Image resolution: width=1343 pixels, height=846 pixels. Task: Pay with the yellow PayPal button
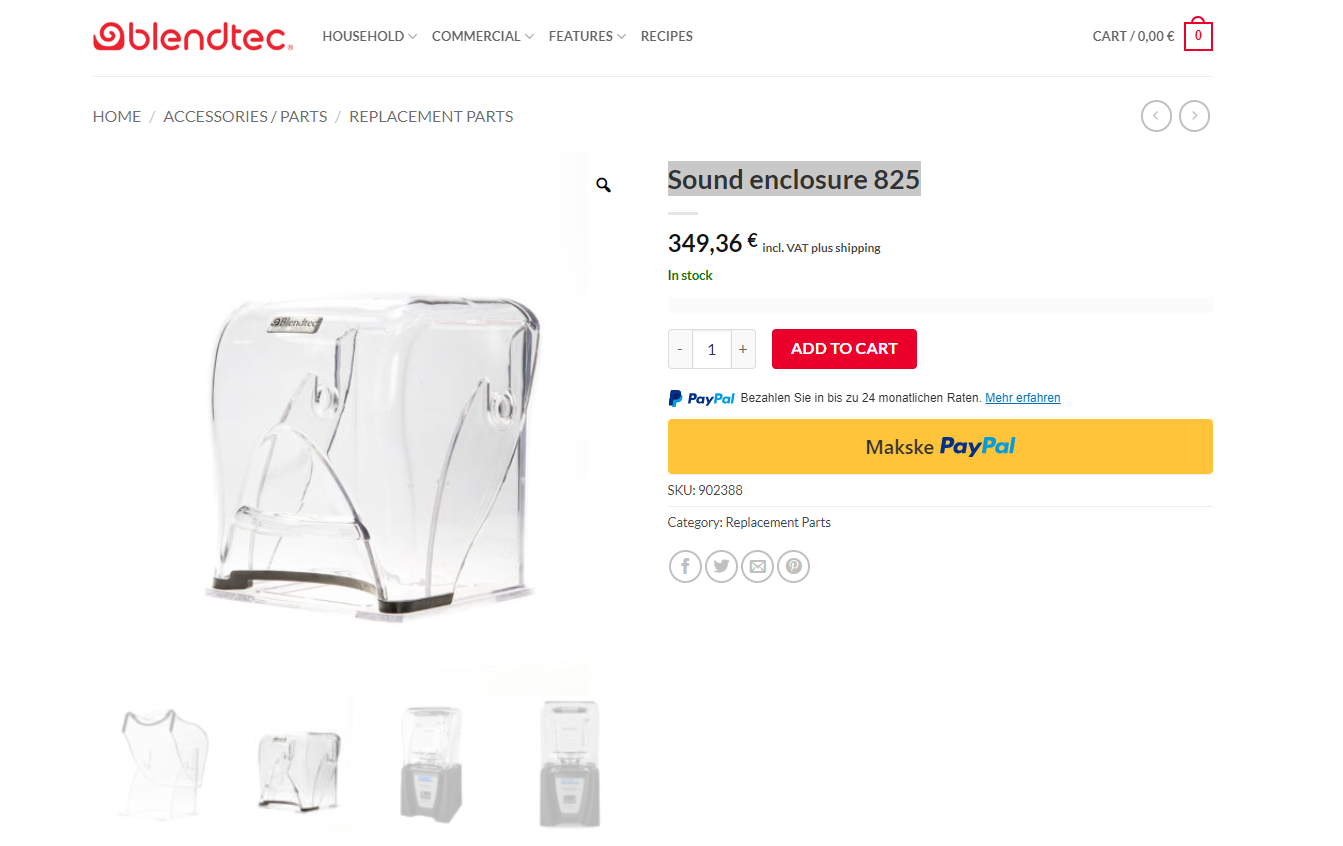pyautogui.click(x=940, y=446)
